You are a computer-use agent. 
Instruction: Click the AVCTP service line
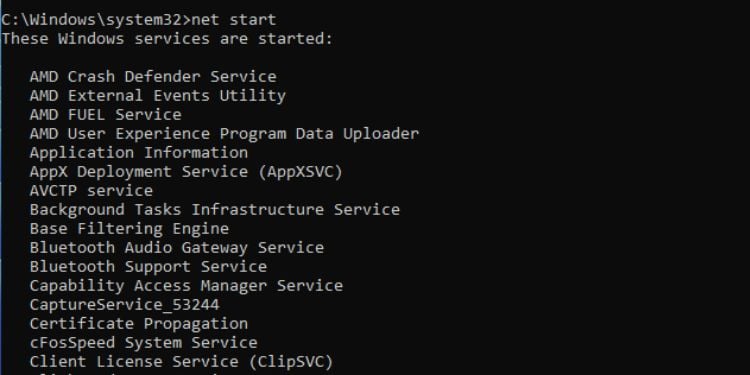click(x=91, y=191)
